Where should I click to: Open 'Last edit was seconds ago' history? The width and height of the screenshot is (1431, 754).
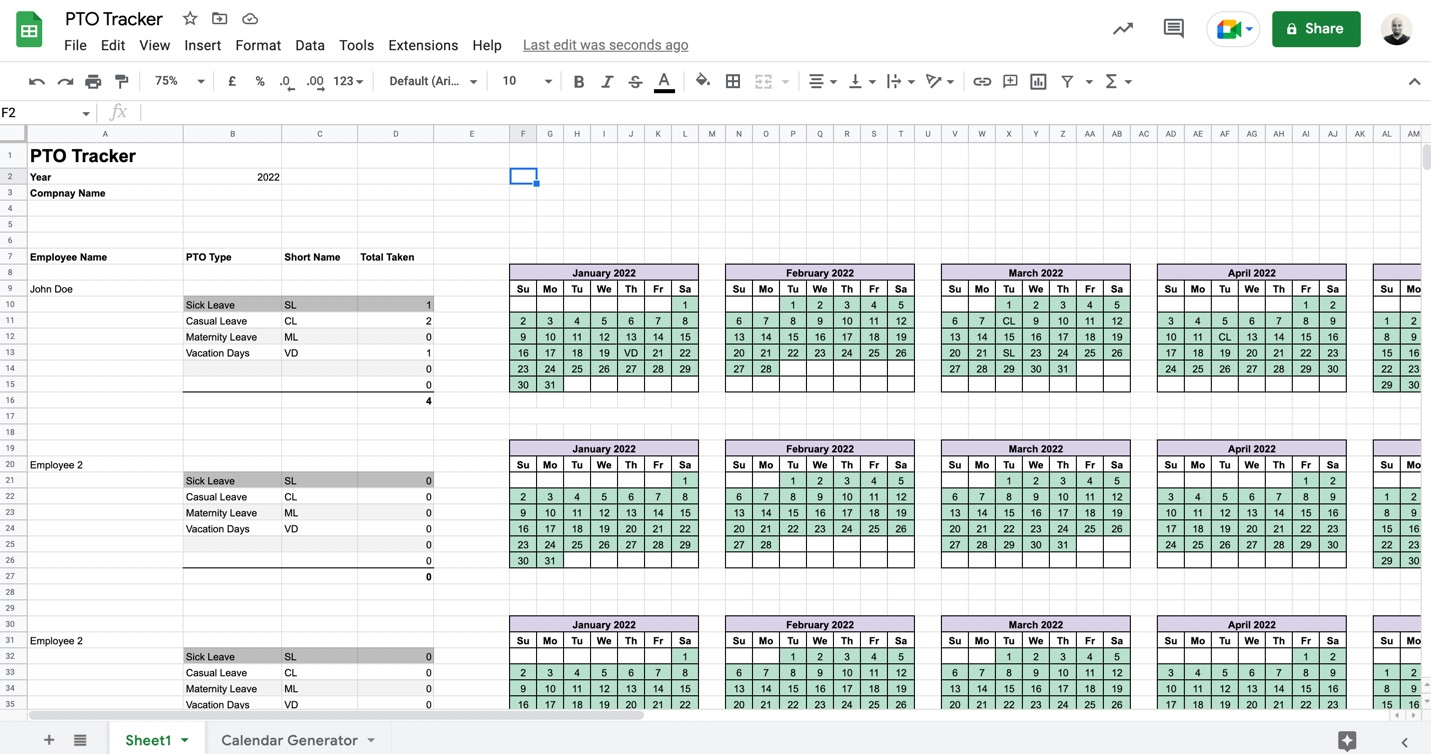605,45
